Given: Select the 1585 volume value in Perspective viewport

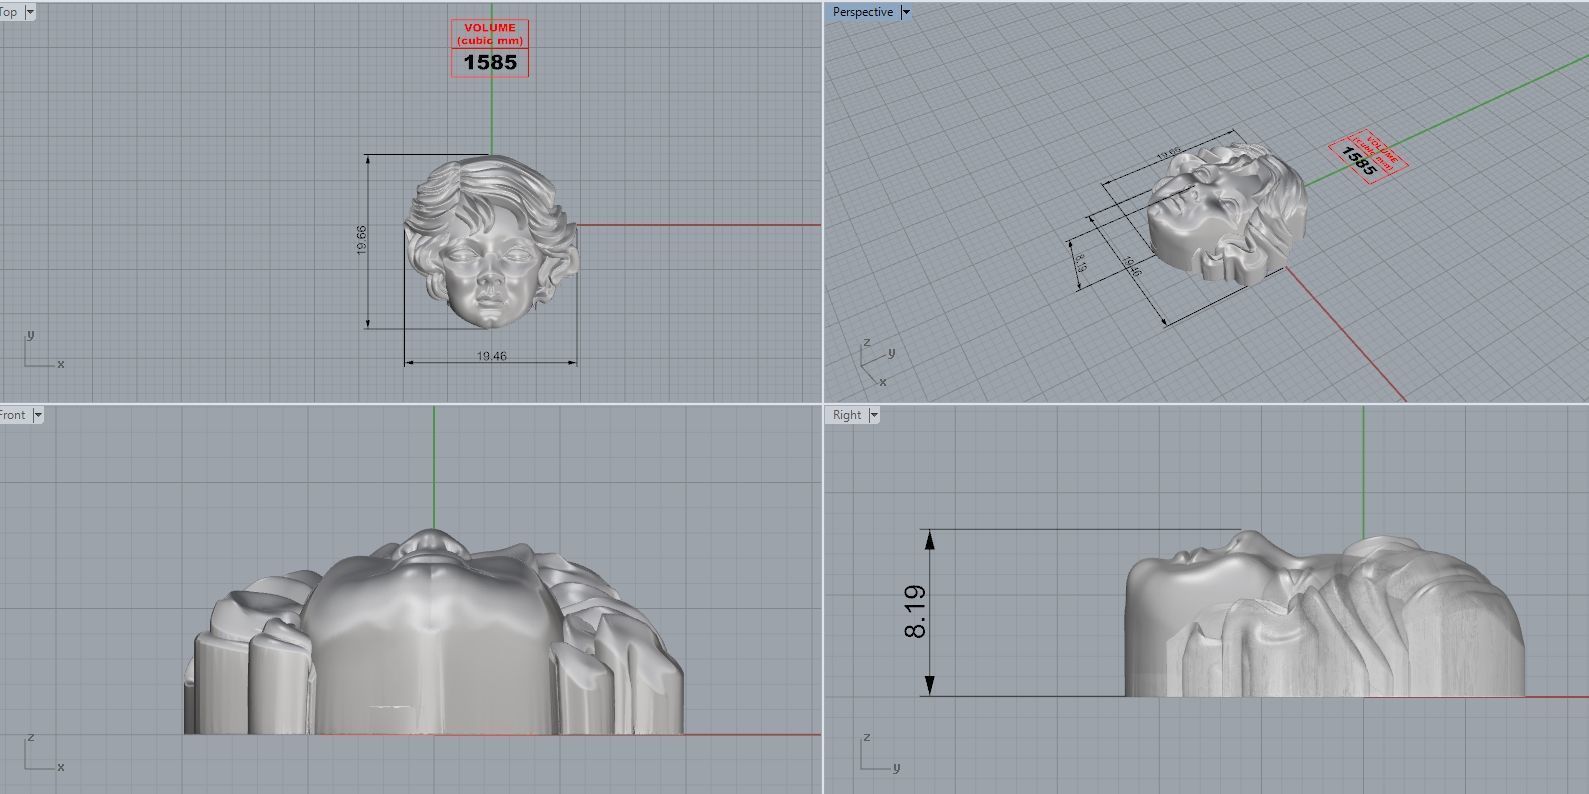Looking at the screenshot, I should 1360,160.
